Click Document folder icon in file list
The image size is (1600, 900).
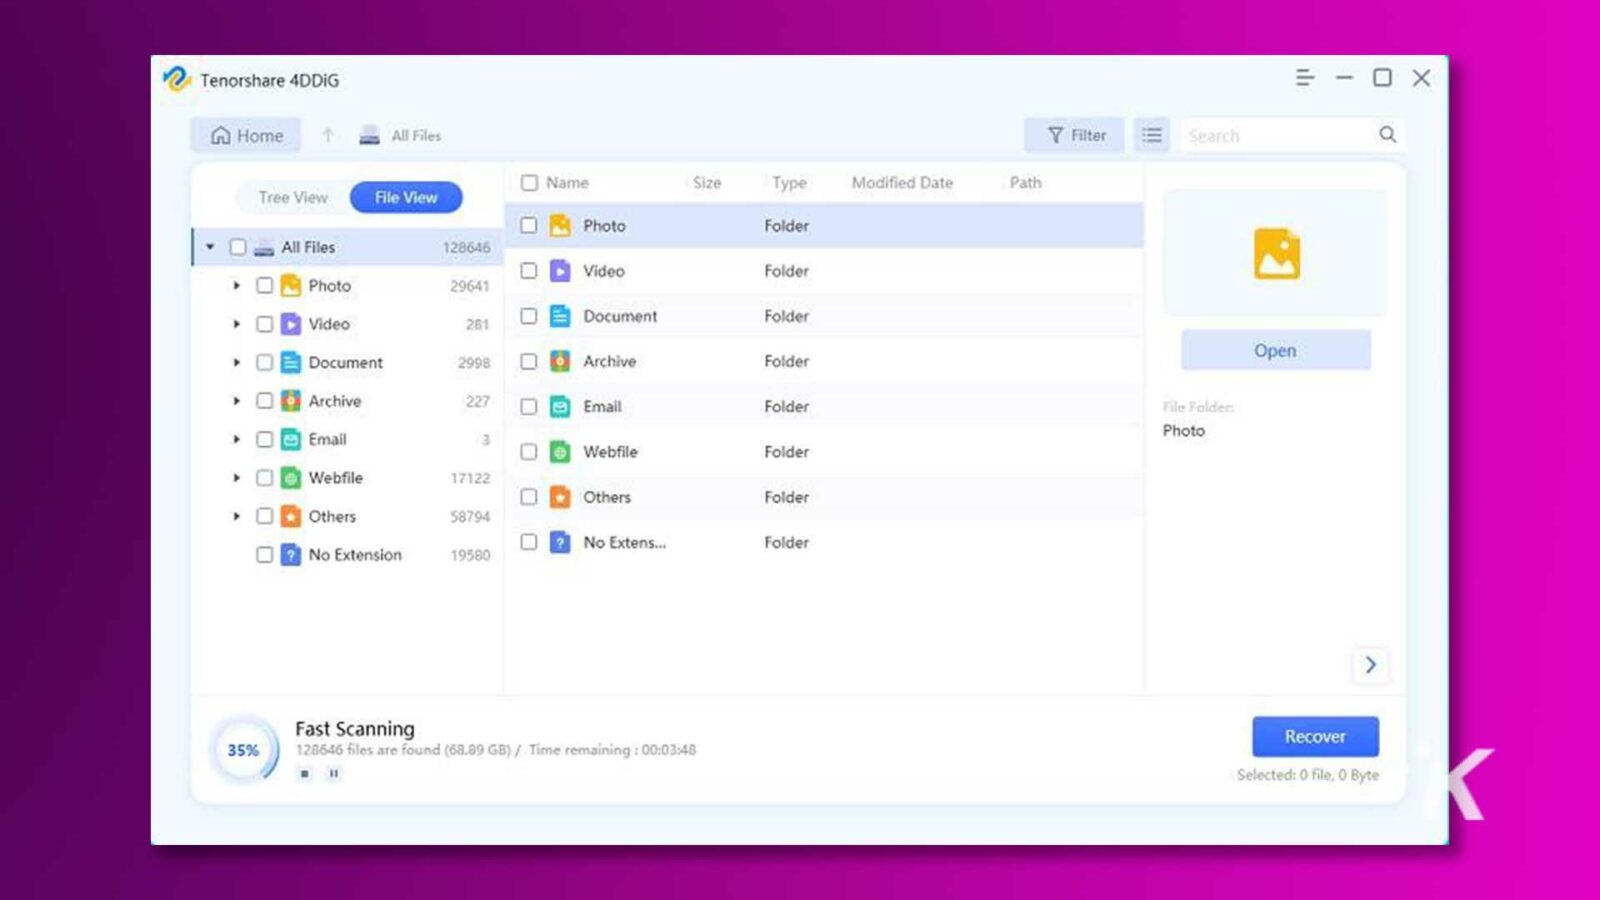tap(561, 316)
